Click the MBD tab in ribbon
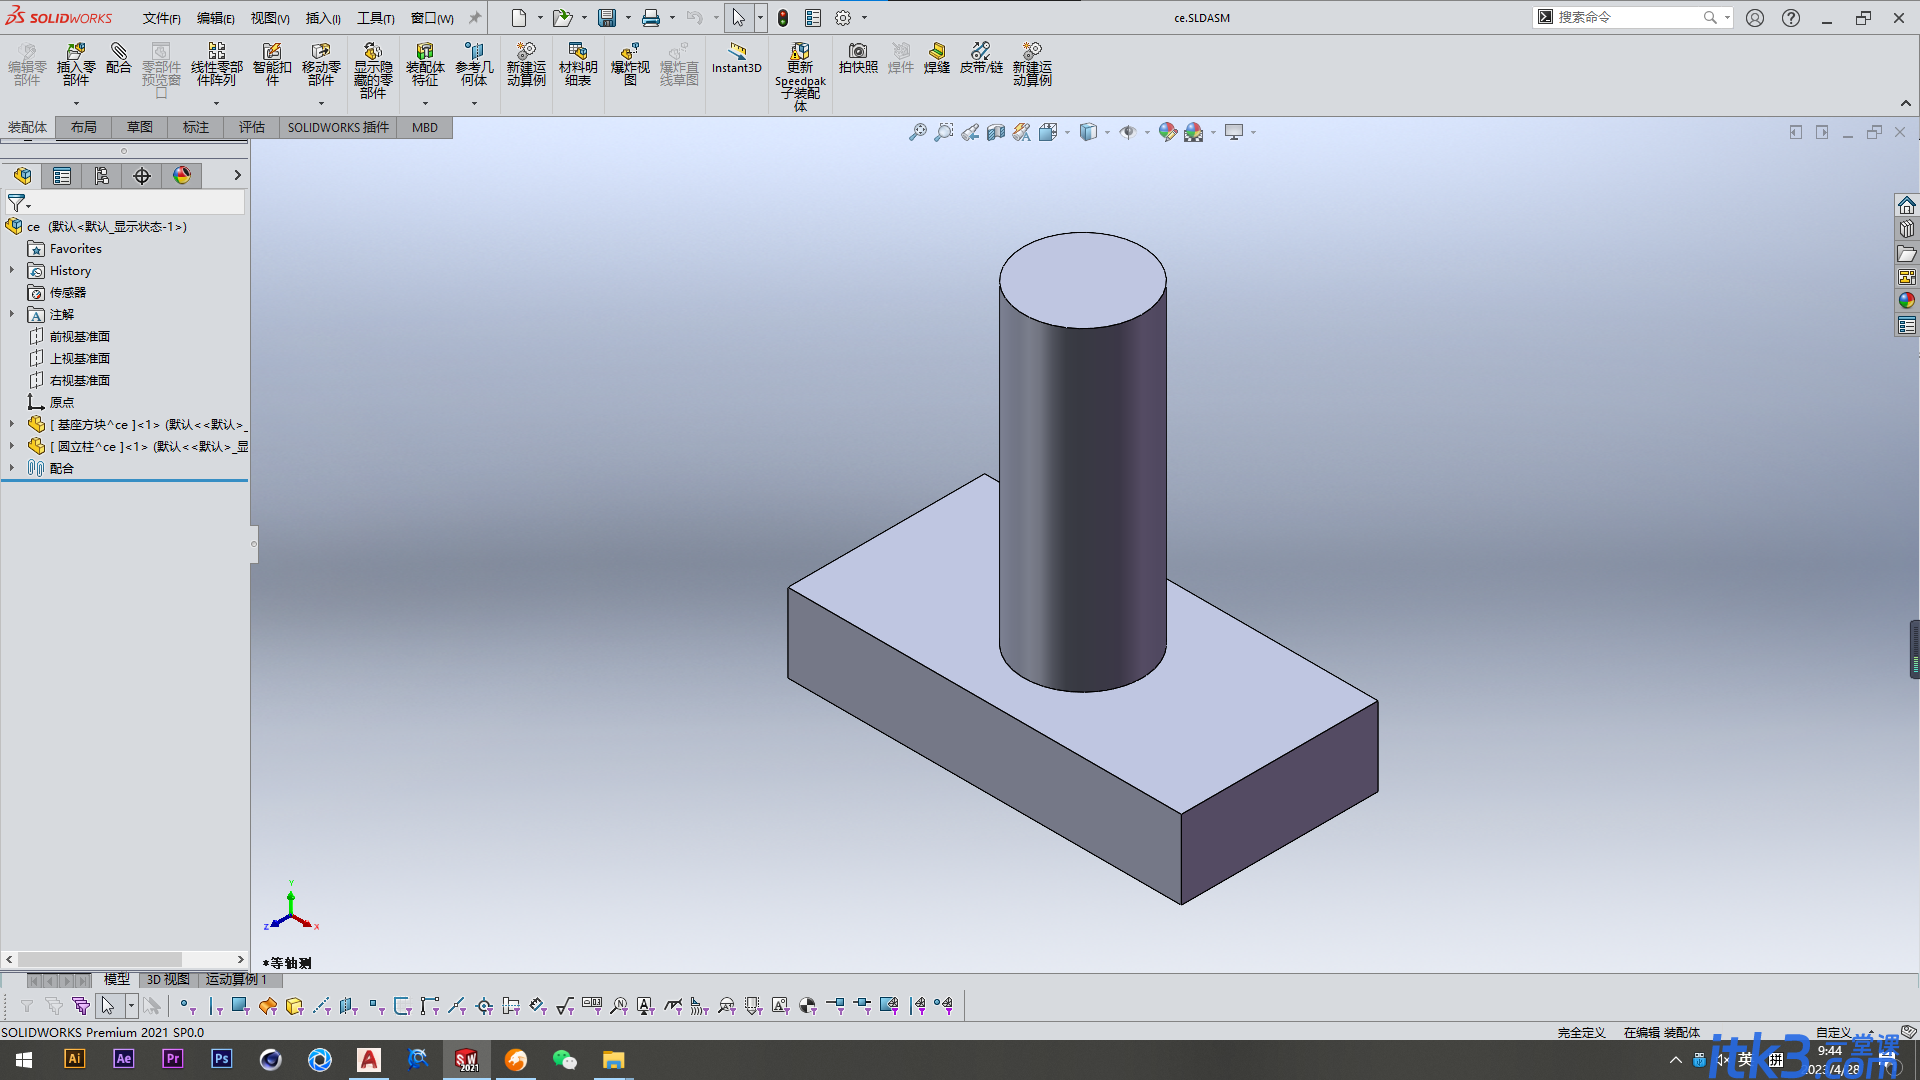Image resolution: width=1920 pixels, height=1080 pixels. [426, 127]
